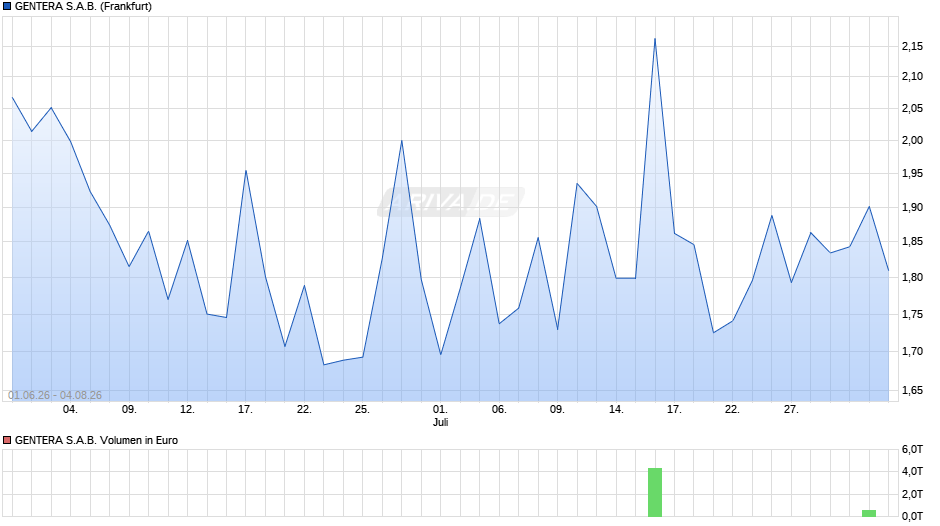The height and width of the screenshot is (526, 940).
Task: Click the date range text 01.06.26 - 04.08.26
Action: coord(55,395)
